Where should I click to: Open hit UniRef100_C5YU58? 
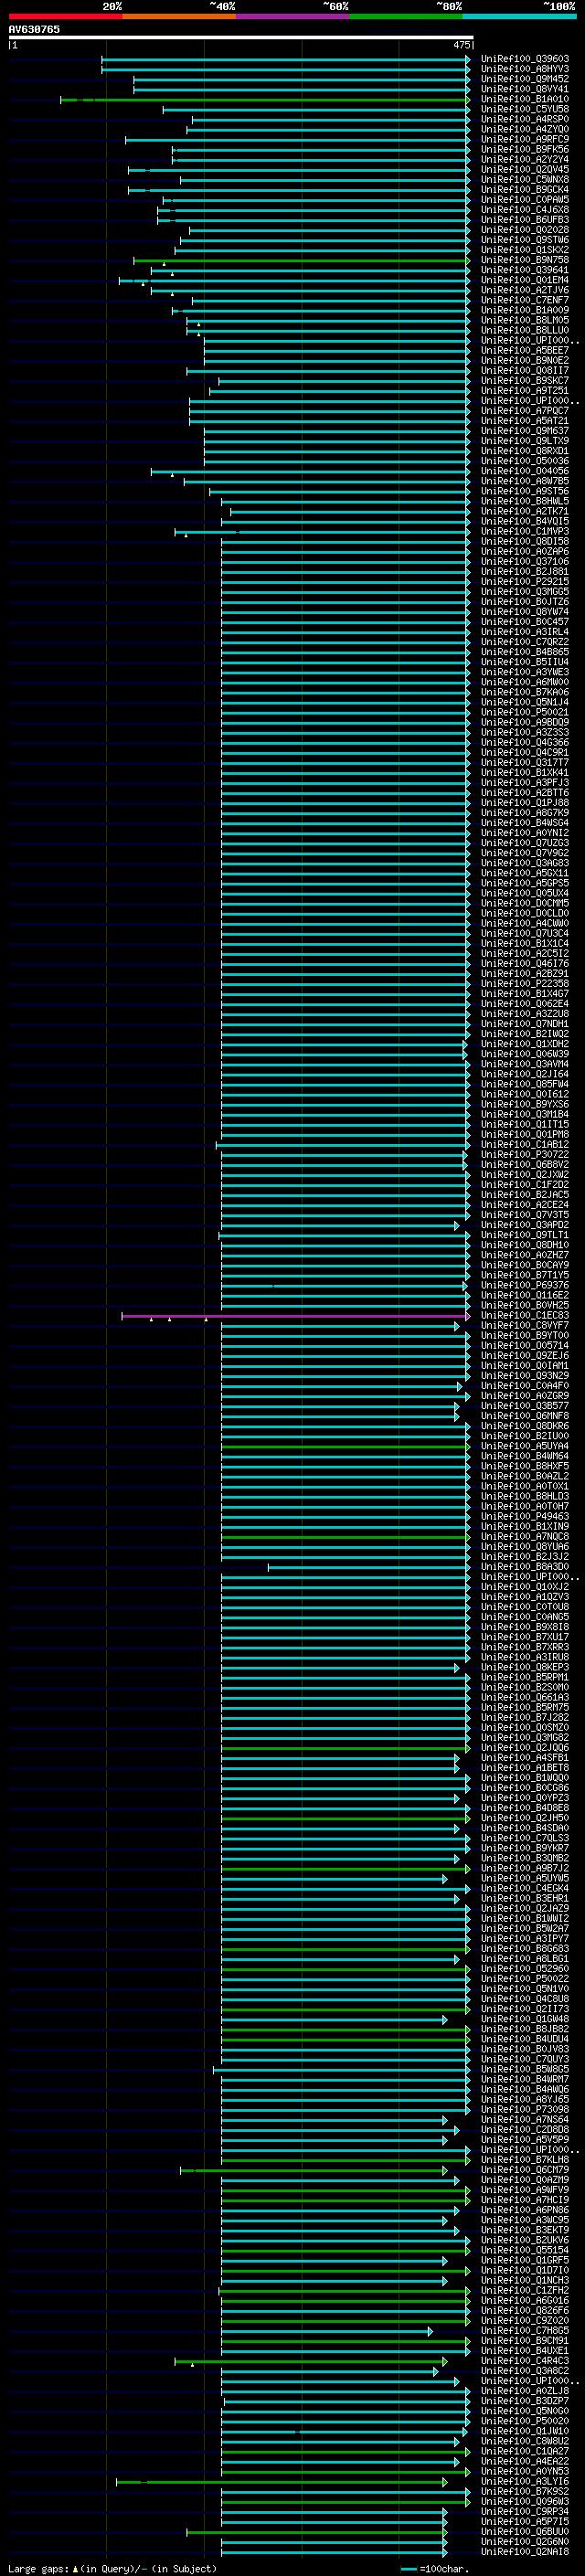pos(524,109)
